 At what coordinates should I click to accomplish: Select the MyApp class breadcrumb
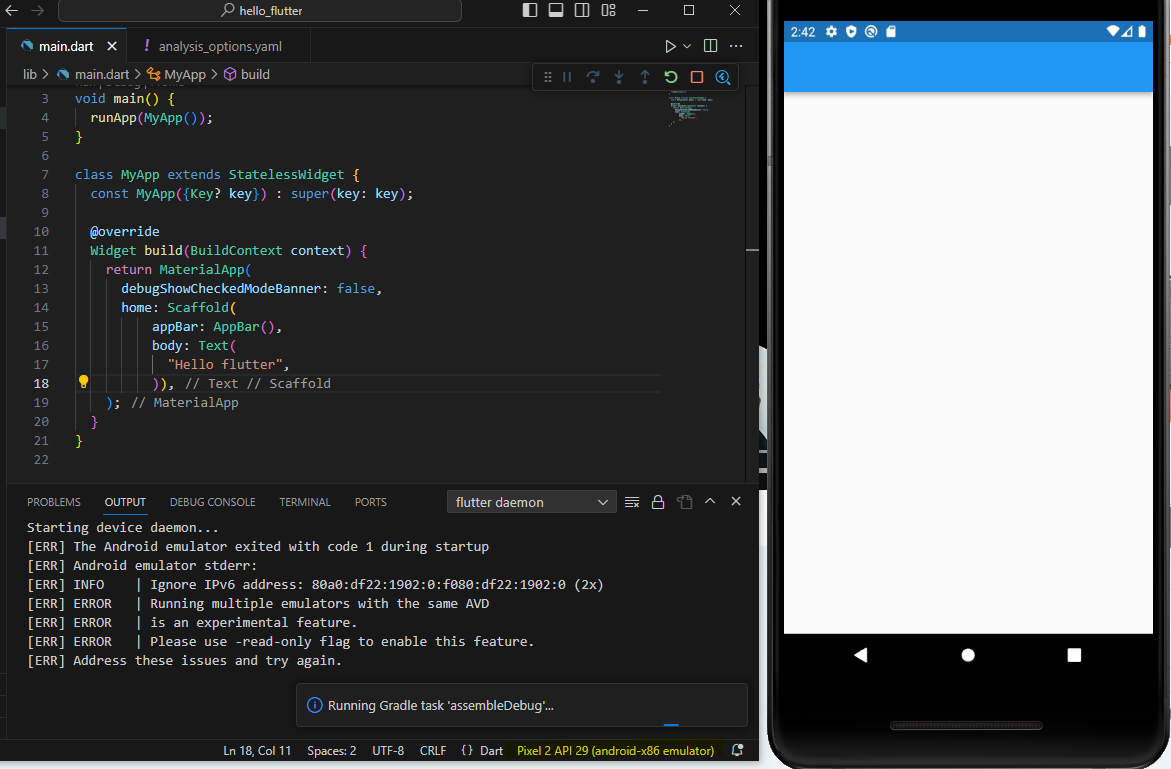[x=176, y=75]
